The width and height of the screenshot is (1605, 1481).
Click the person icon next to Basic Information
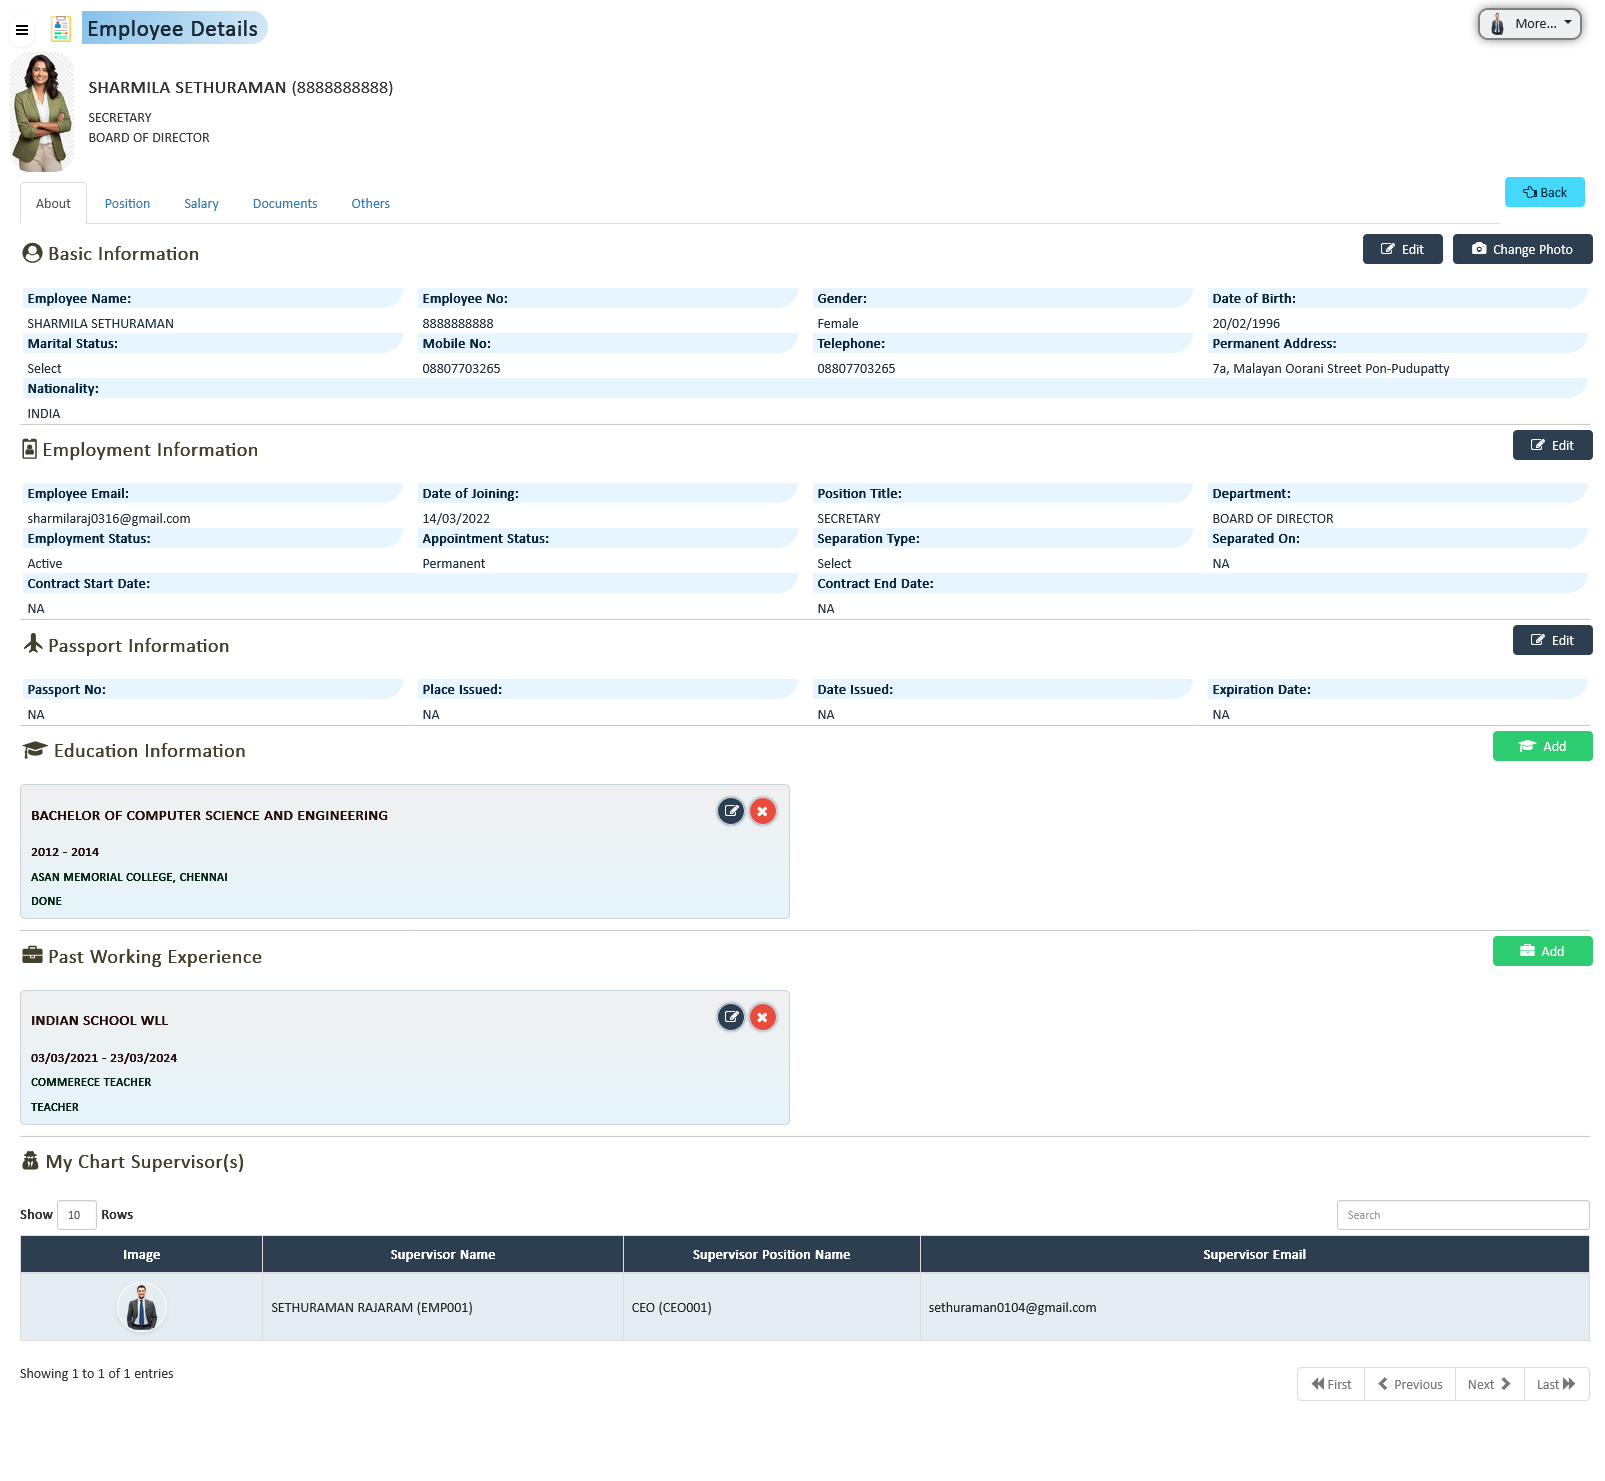31,253
